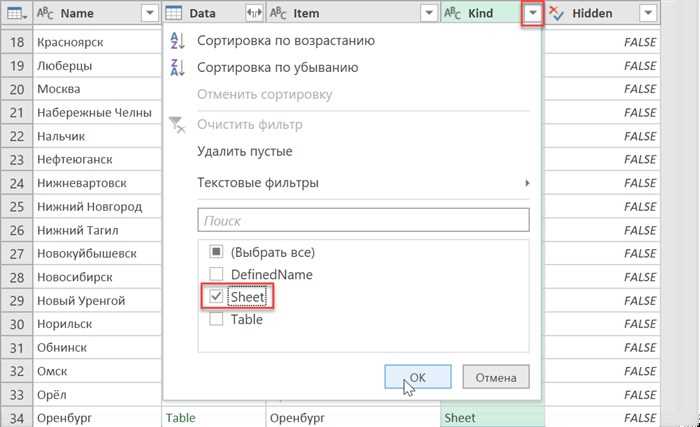
Task: Check the Table filter checkbox
Action: point(216,319)
